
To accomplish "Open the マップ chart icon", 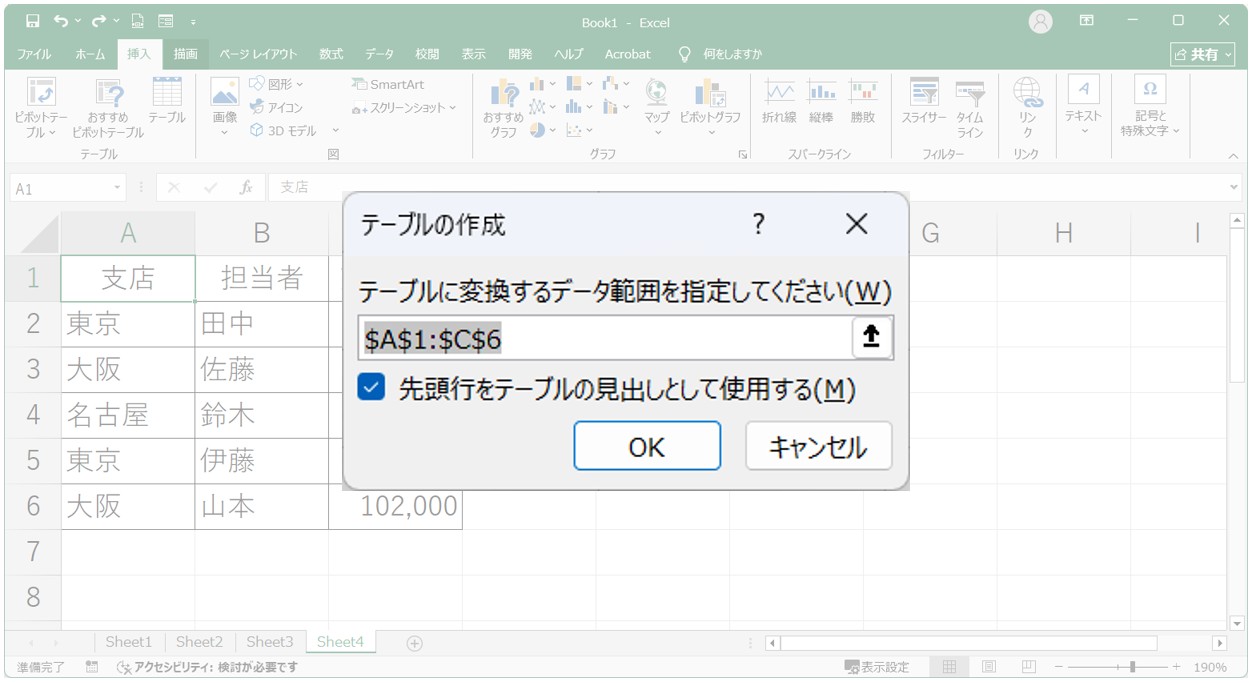I will pyautogui.click(x=656, y=94).
